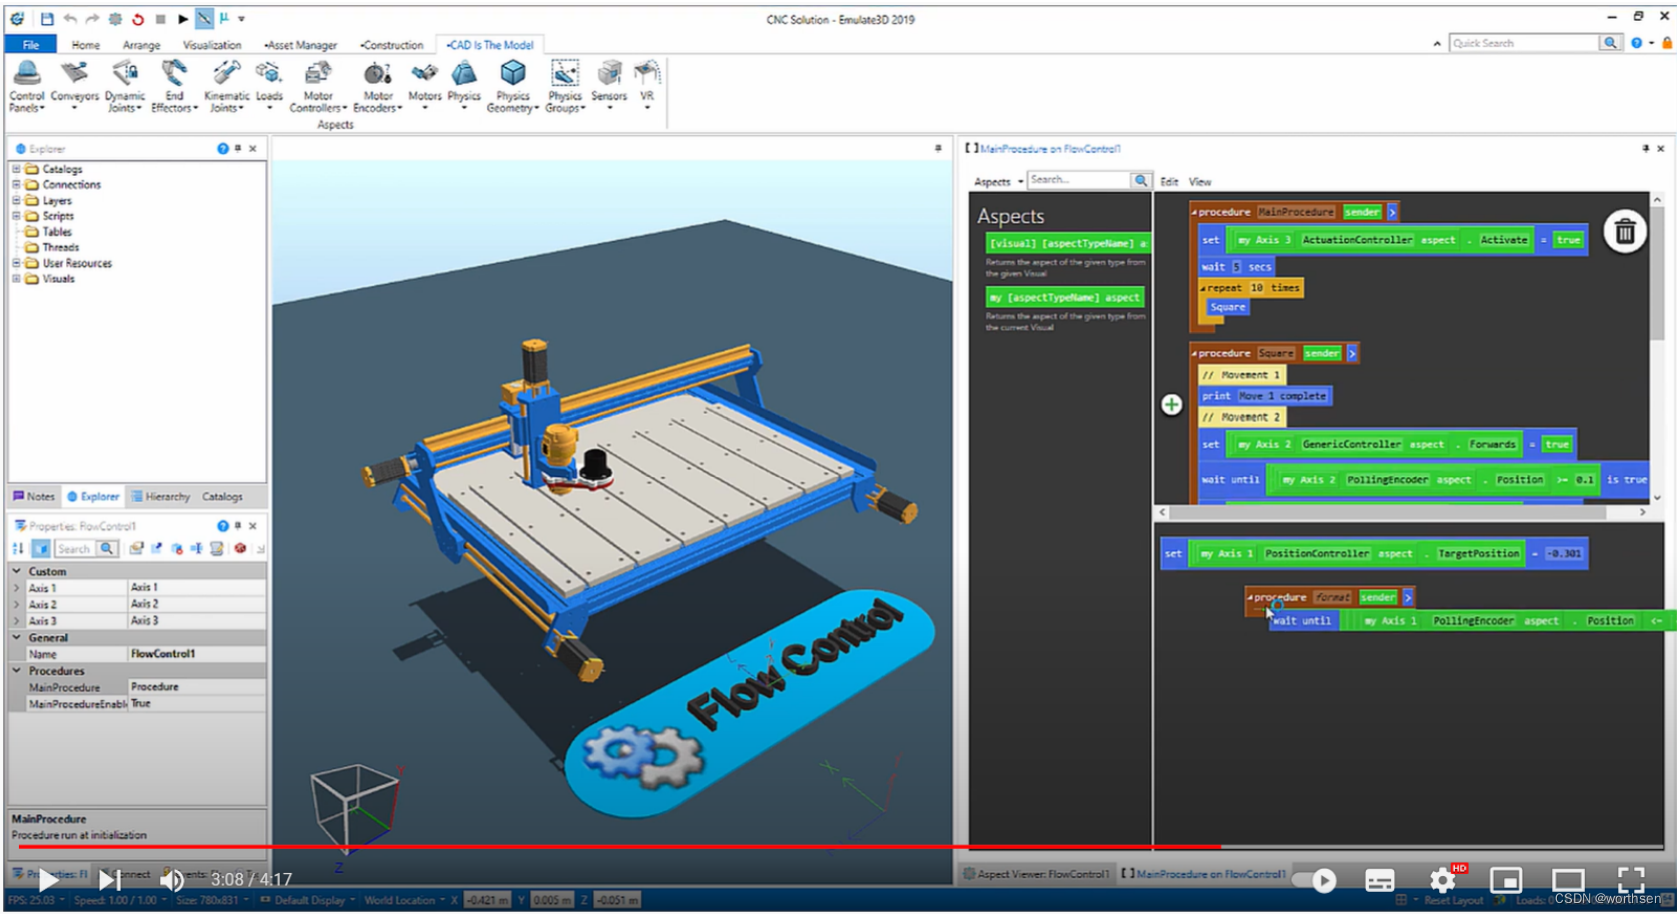Screen dimensions: 1677x914
Task: Switch to the Home ribbon tab
Action: 86,45
